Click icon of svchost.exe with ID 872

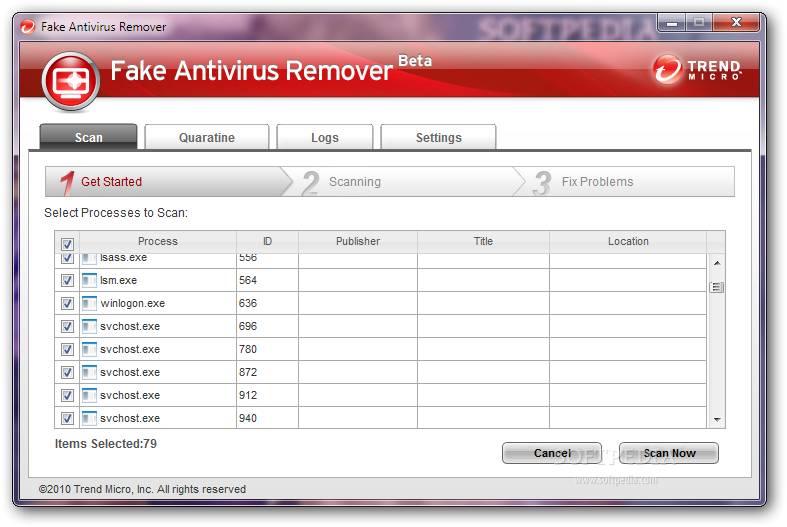[89, 372]
